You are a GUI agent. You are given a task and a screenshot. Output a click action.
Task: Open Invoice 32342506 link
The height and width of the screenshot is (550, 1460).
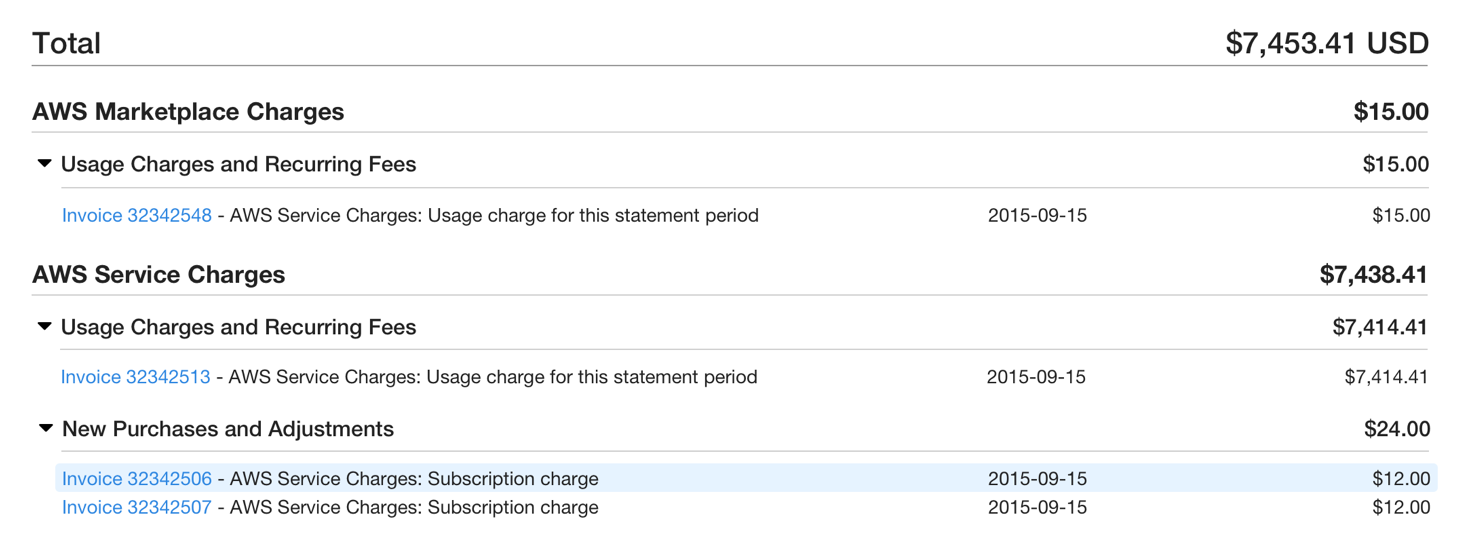coord(137,479)
